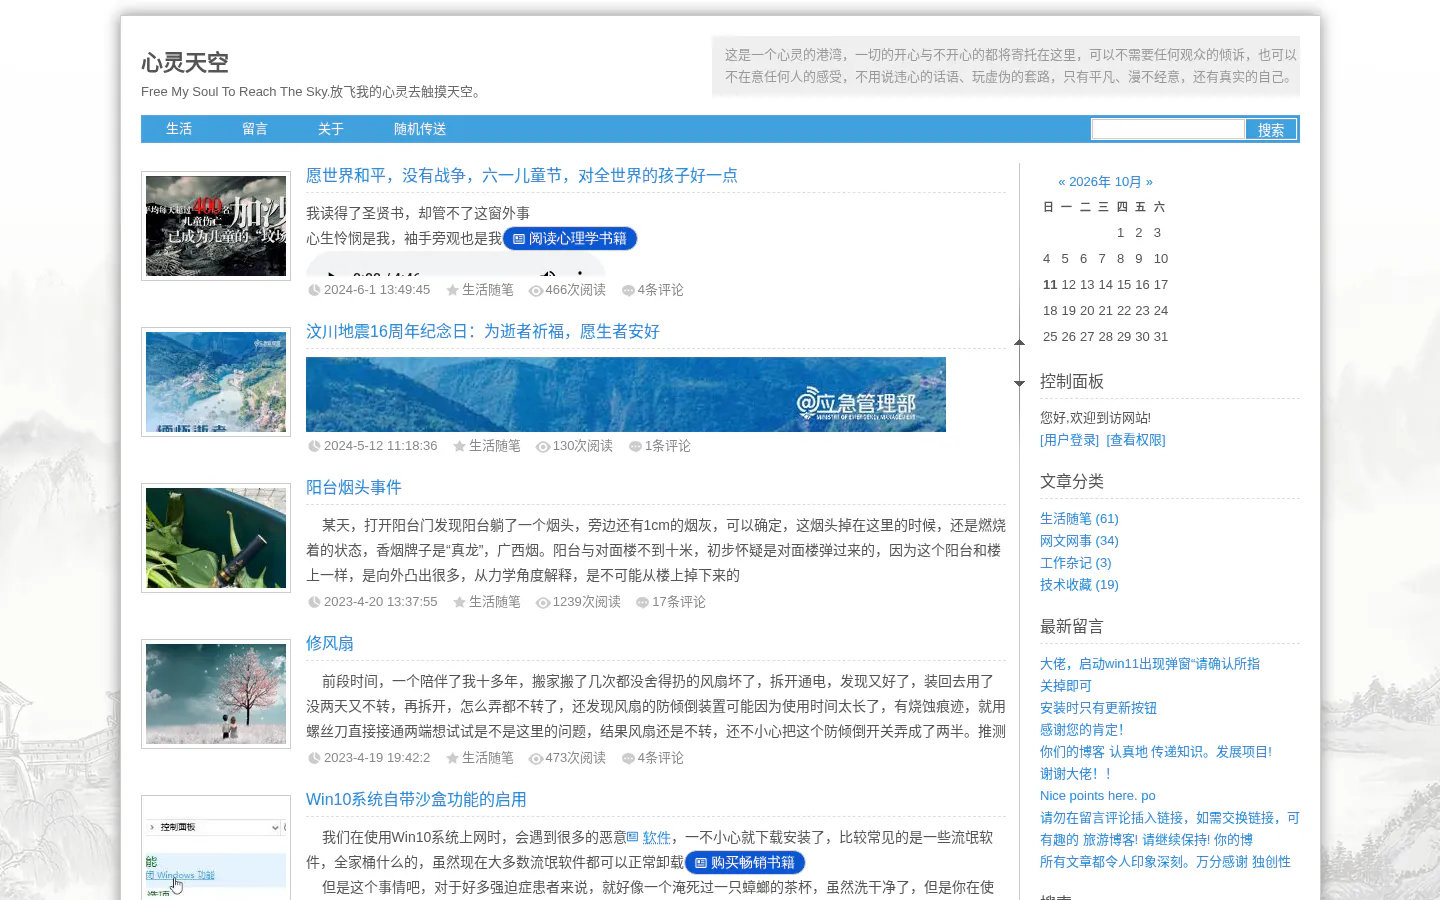
Task: Open the 留言 menu item
Action: 255,129
